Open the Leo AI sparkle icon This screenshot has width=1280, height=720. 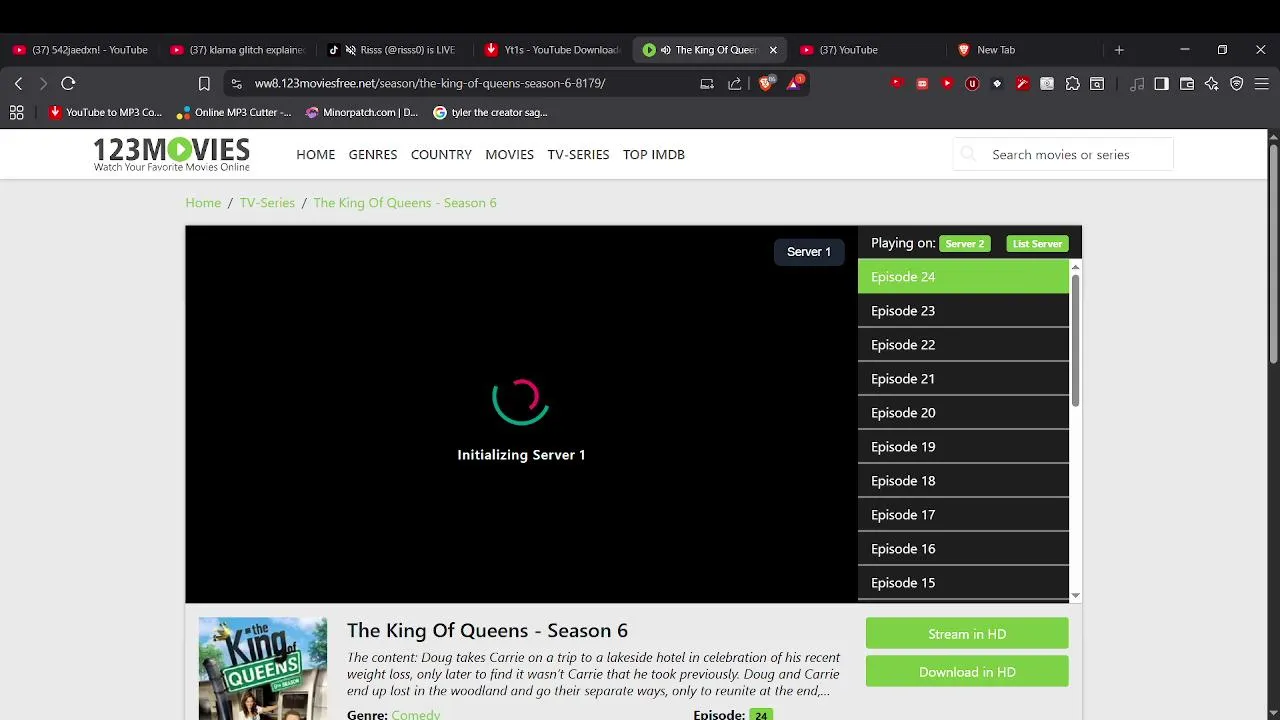pos(1212,84)
